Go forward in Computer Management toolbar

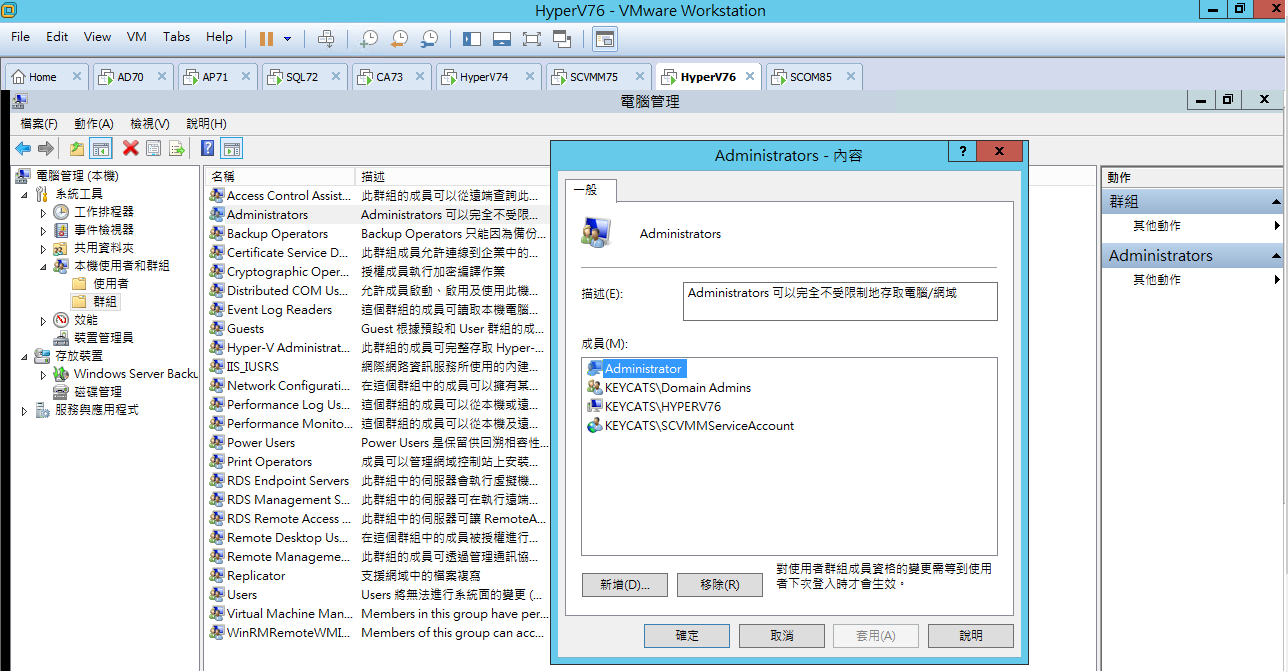[x=45, y=149]
